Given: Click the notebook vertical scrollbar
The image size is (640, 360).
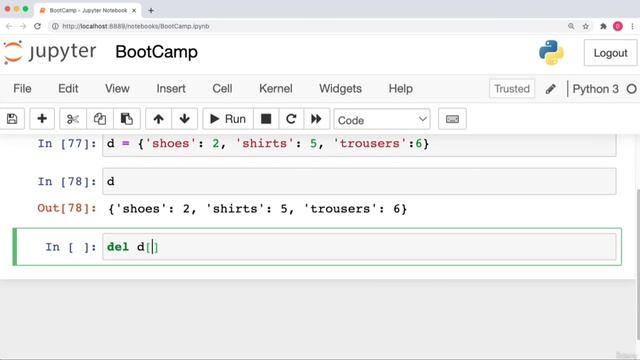Looking at the screenshot, I should pyautogui.click(x=638, y=264).
